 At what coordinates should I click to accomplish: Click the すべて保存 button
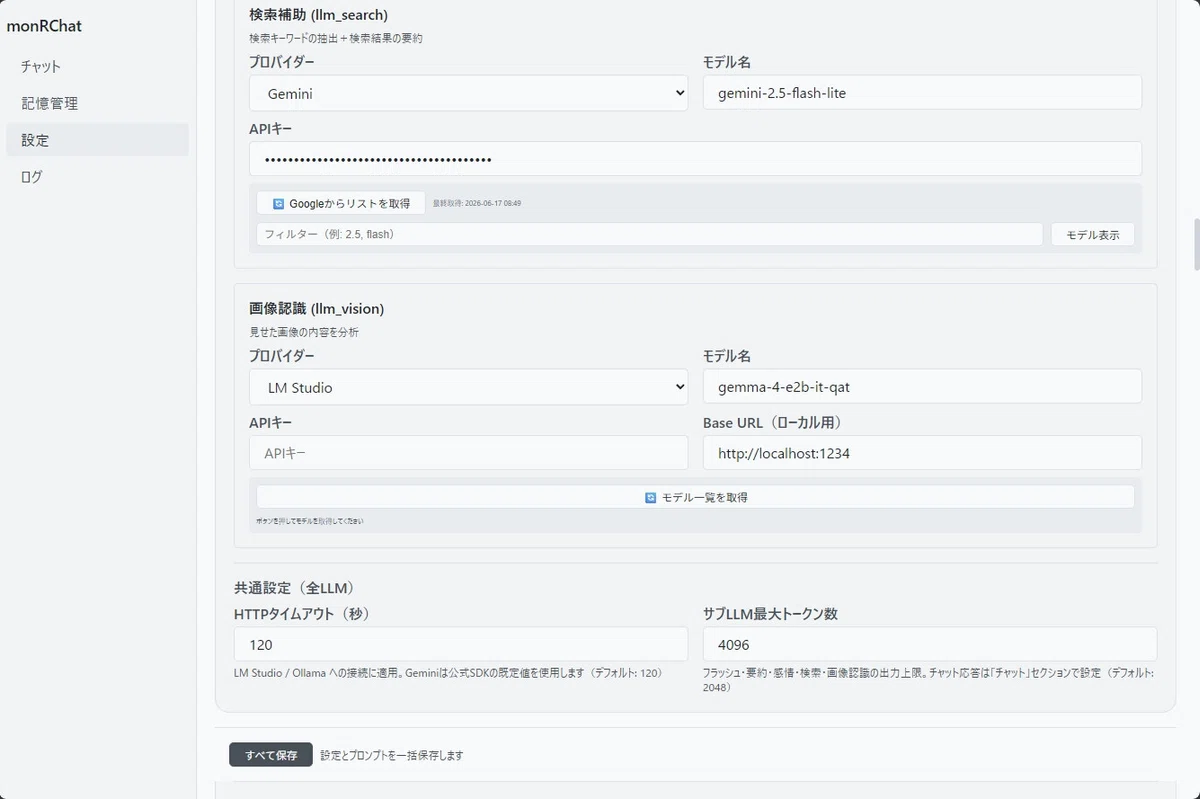point(271,755)
